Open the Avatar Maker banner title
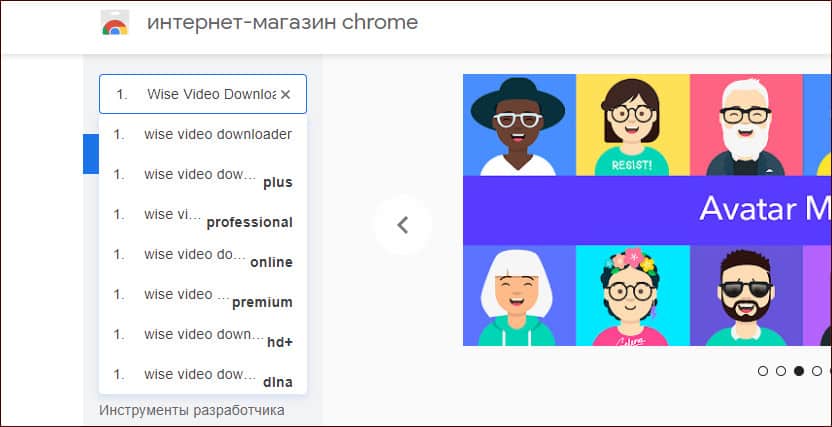Screen dimensions: 832x427 [x=765, y=208]
